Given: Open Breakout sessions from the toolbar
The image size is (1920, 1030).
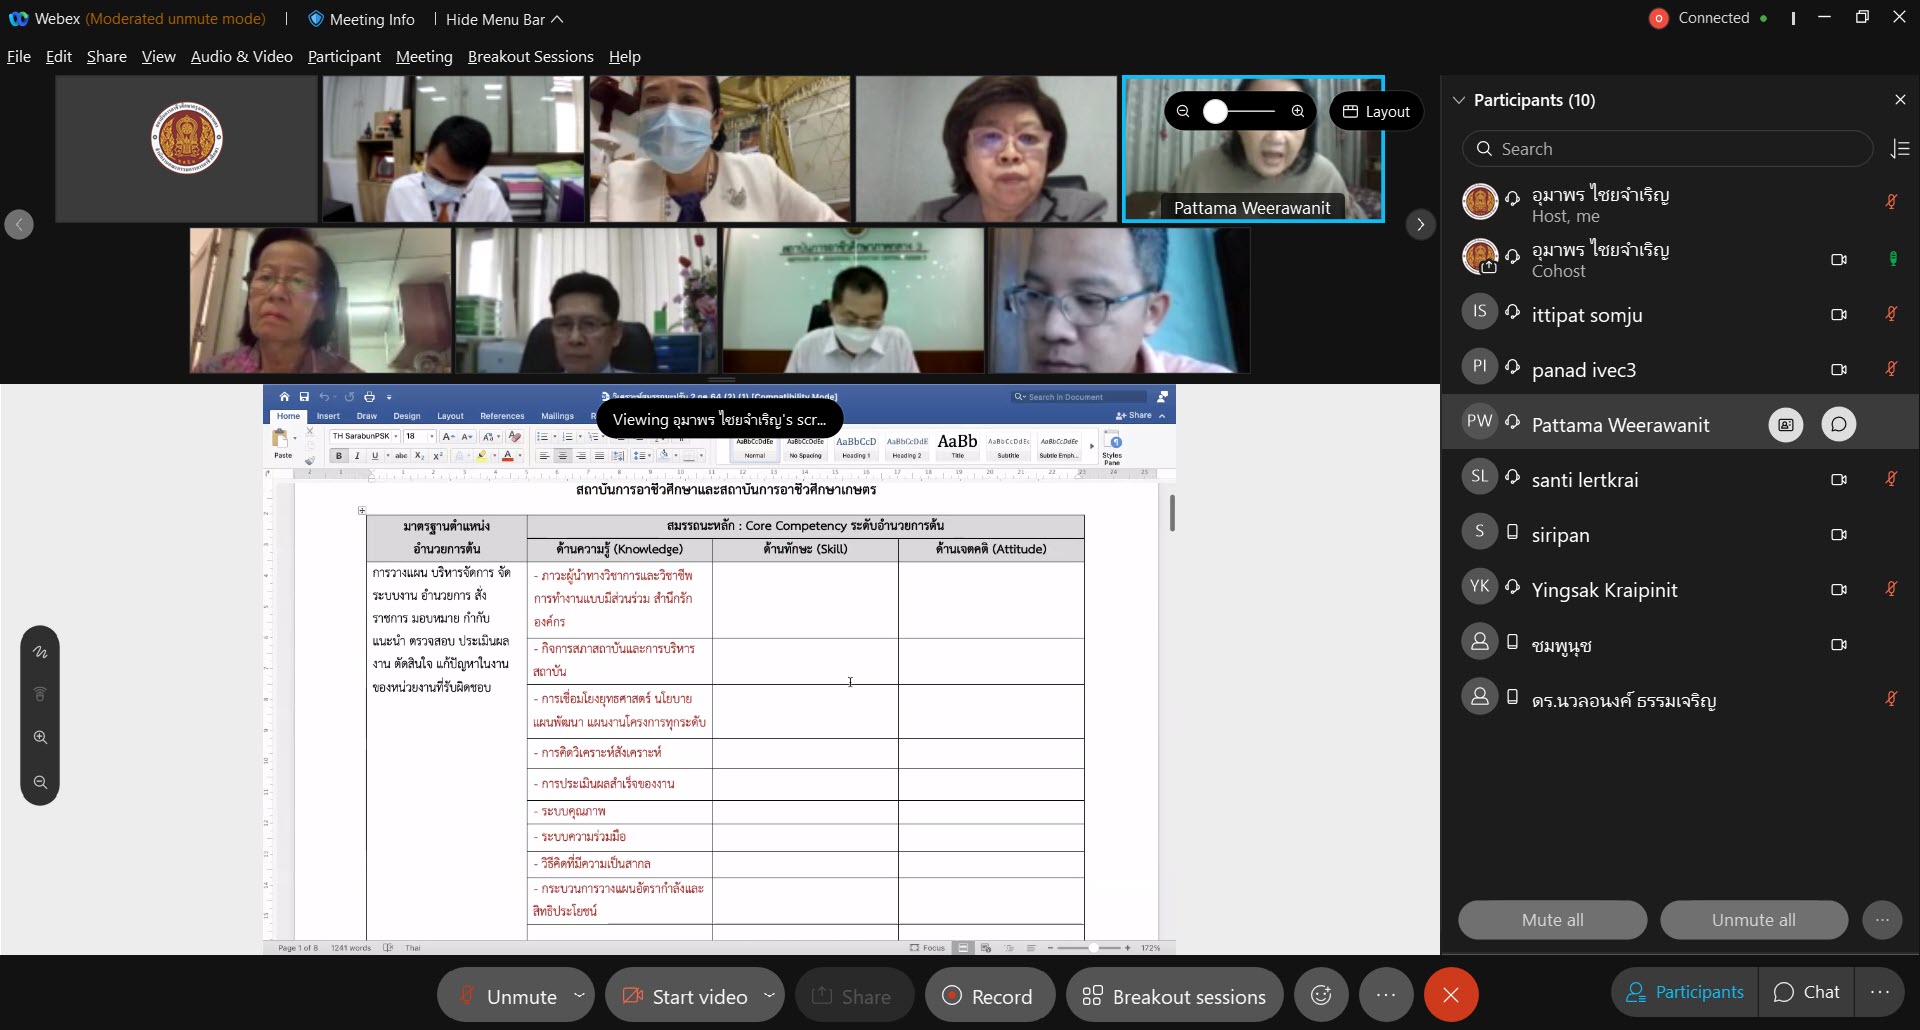Looking at the screenshot, I should pyautogui.click(x=1174, y=996).
